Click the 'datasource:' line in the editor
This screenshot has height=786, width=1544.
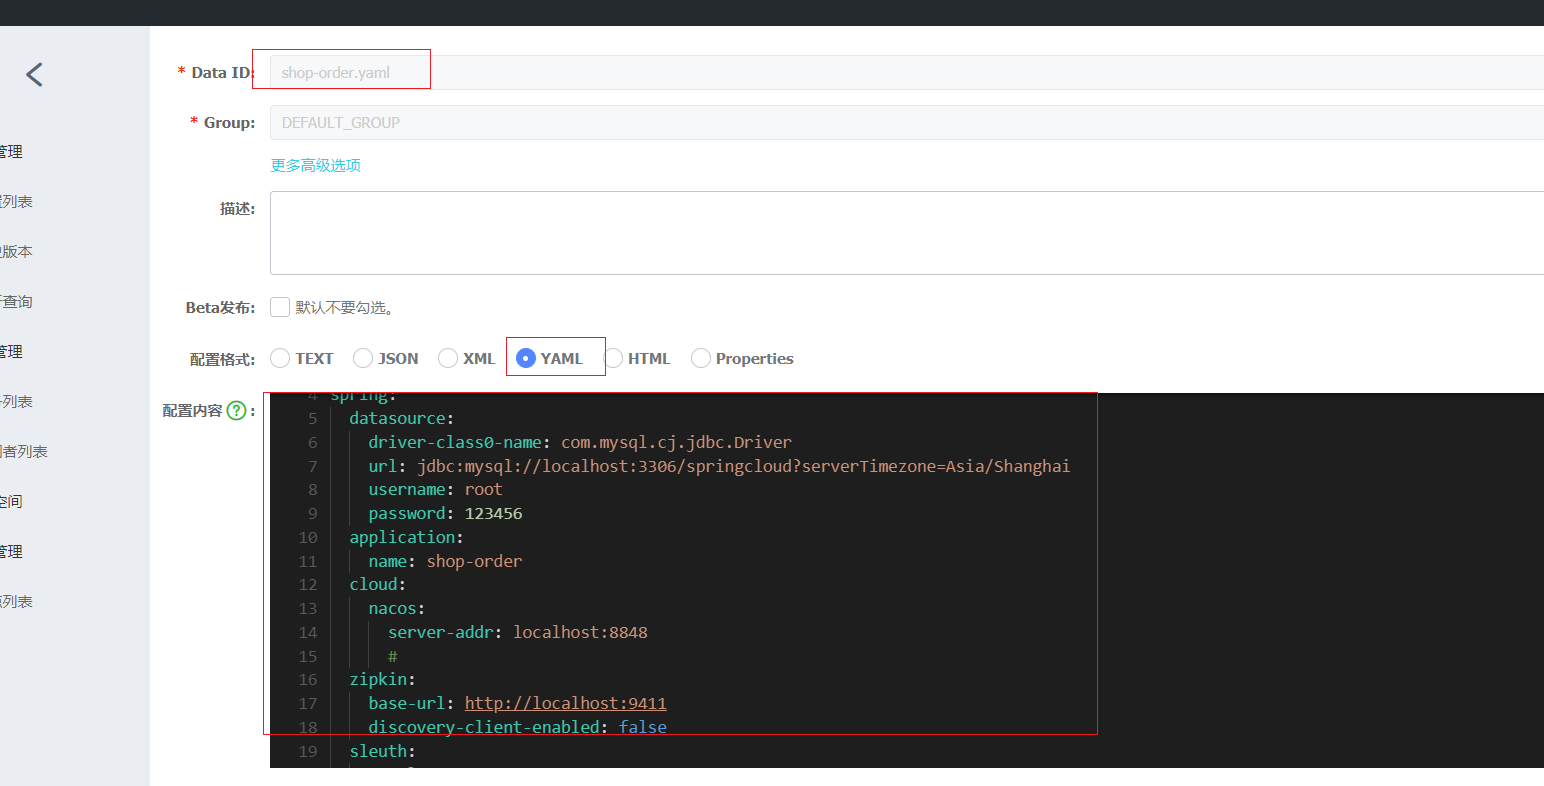coord(401,418)
